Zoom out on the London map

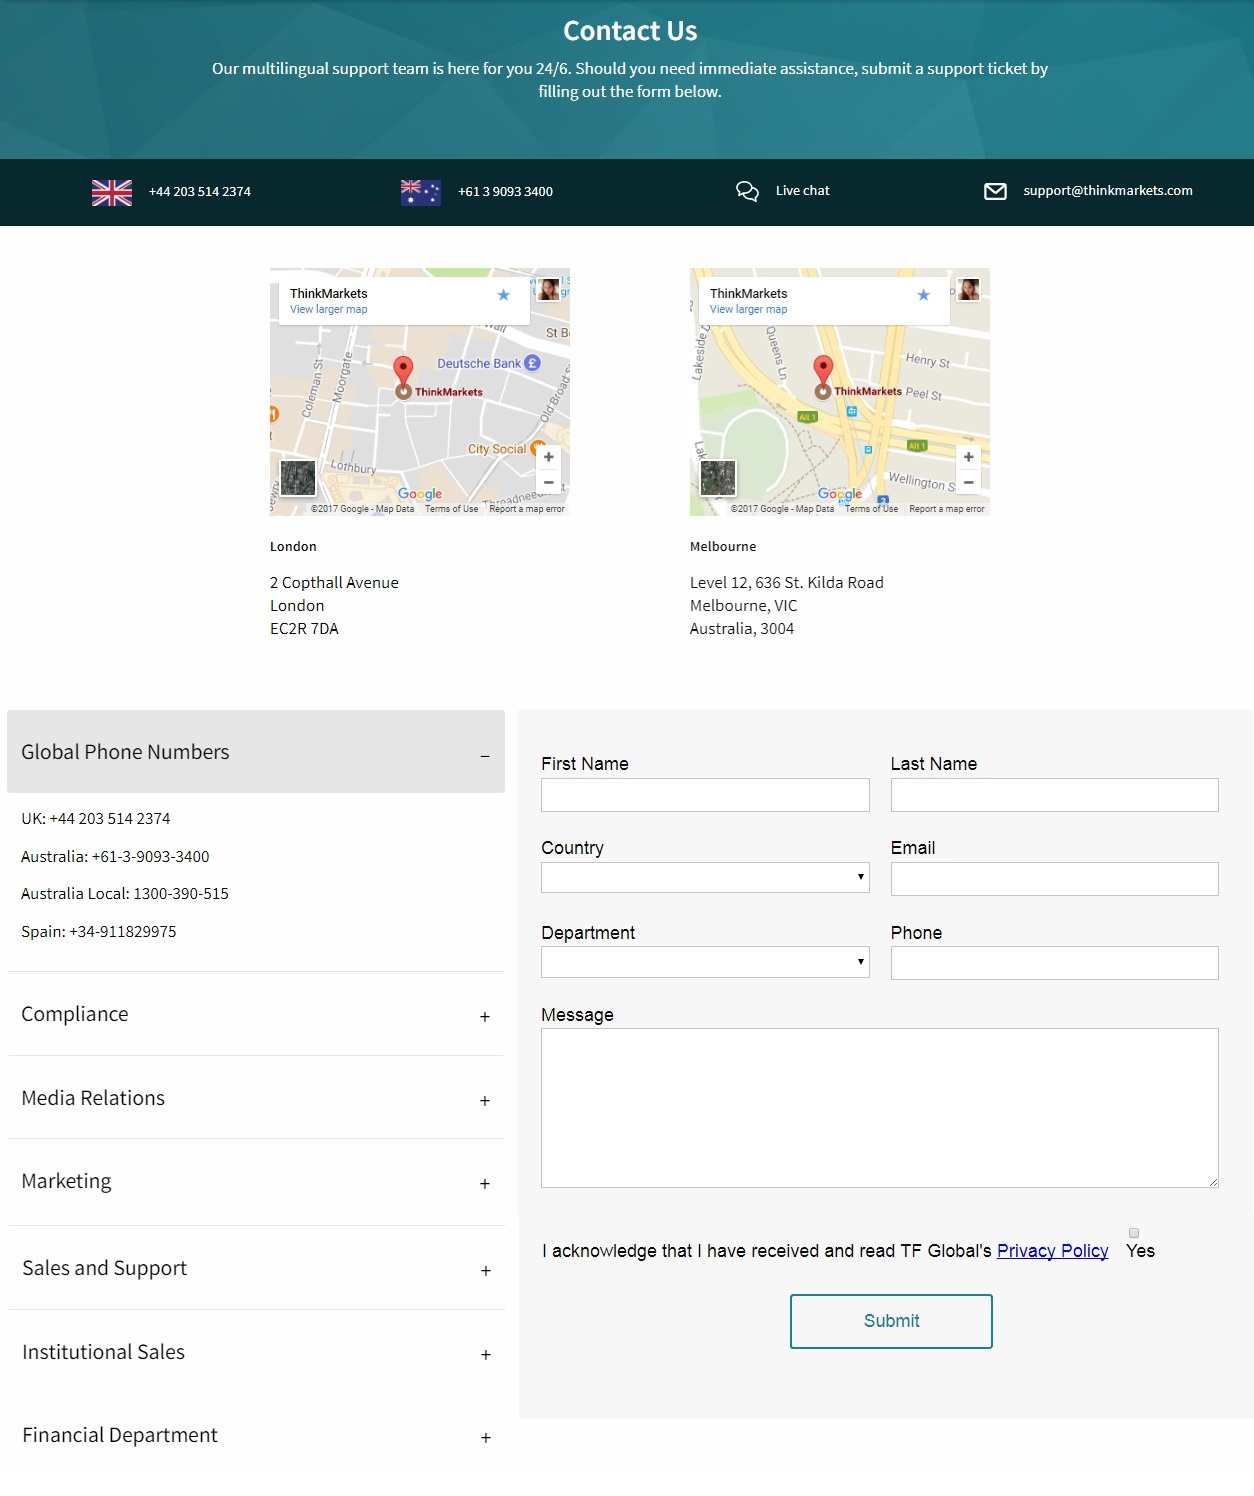click(x=549, y=483)
